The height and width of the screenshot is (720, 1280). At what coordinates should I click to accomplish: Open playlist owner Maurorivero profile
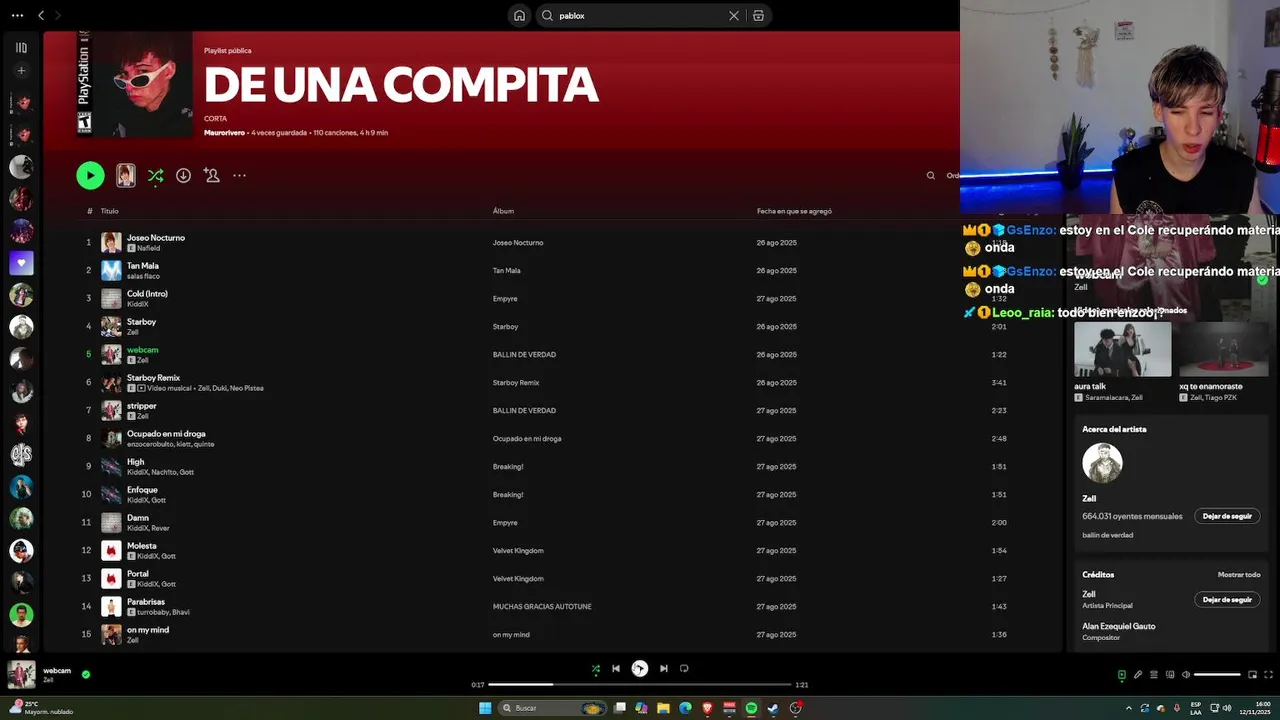tap(224, 132)
